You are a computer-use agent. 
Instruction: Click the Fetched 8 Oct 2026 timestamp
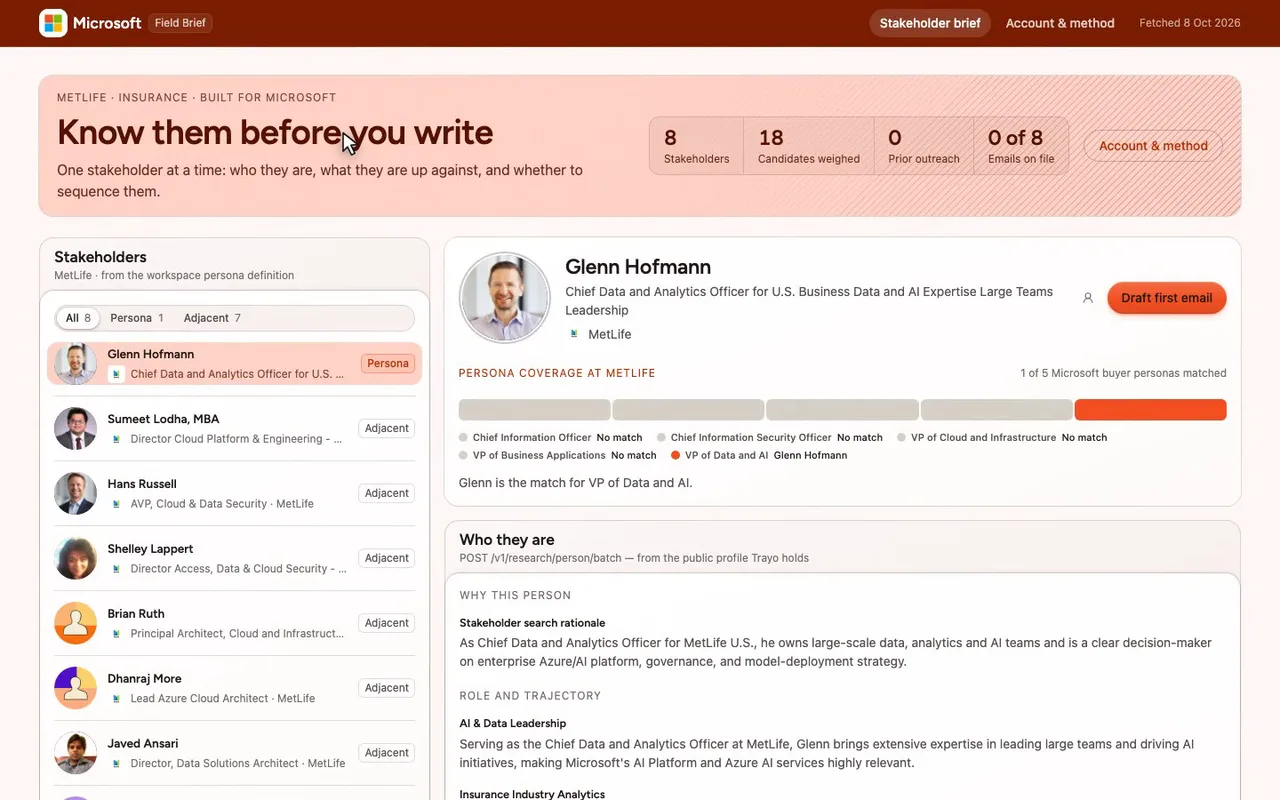tap(1190, 23)
